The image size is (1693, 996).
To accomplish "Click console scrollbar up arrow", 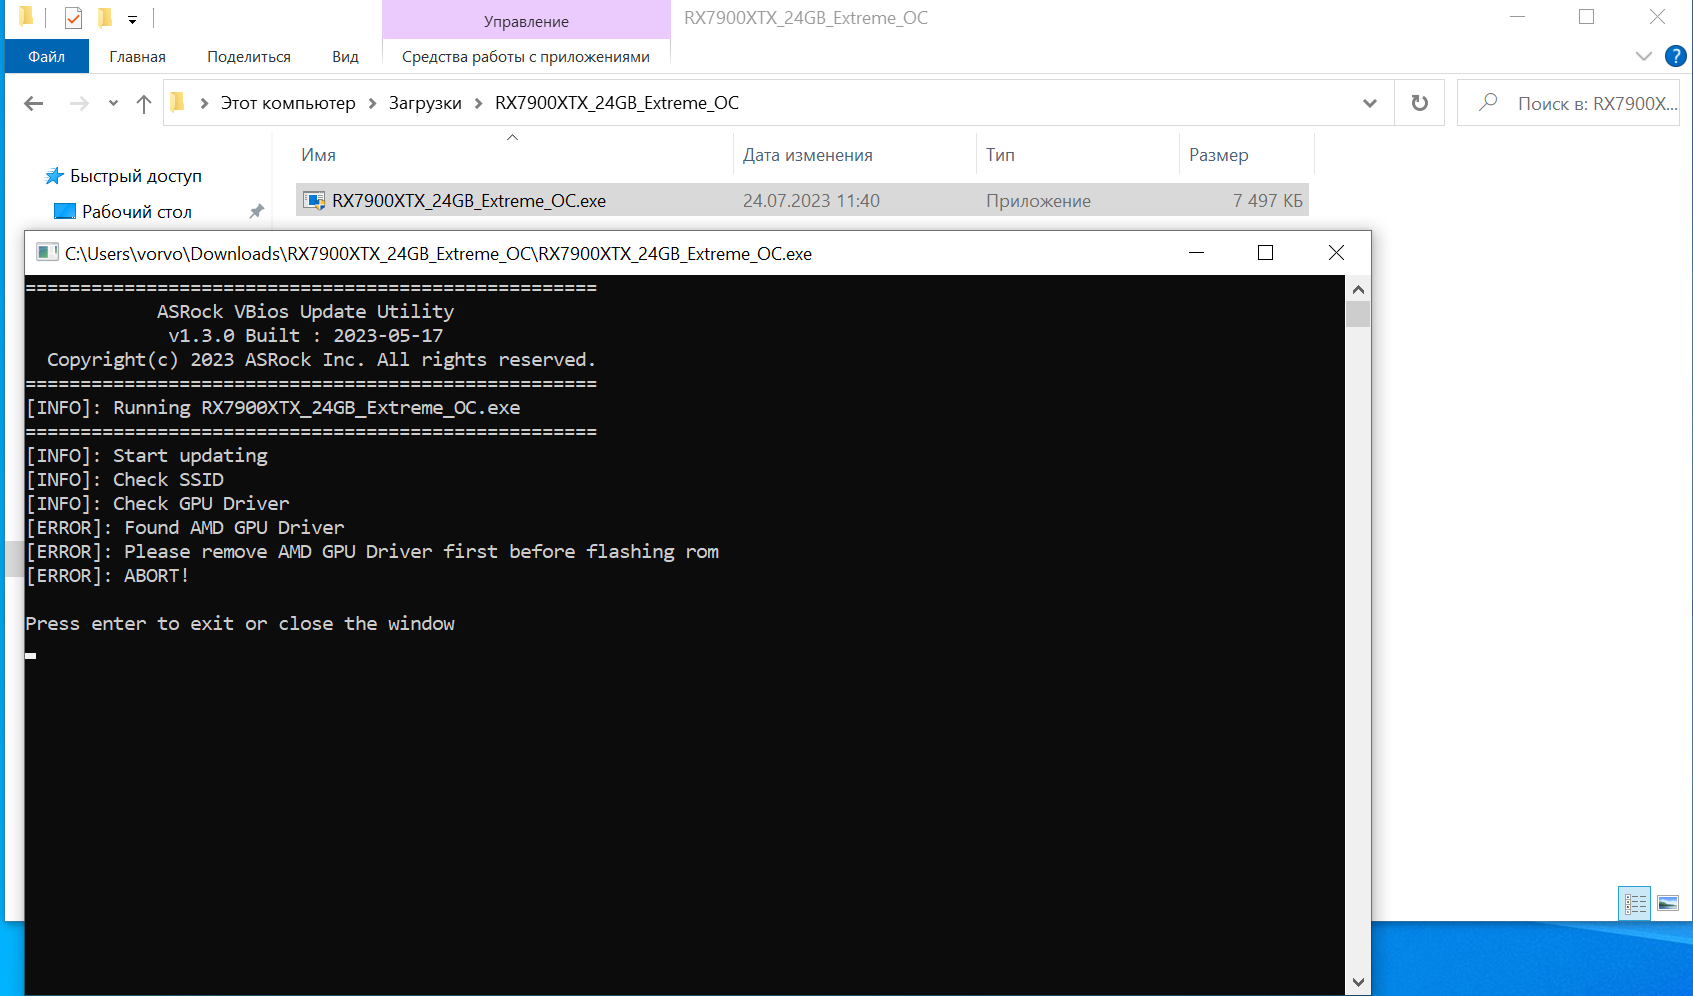I will click(x=1358, y=289).
